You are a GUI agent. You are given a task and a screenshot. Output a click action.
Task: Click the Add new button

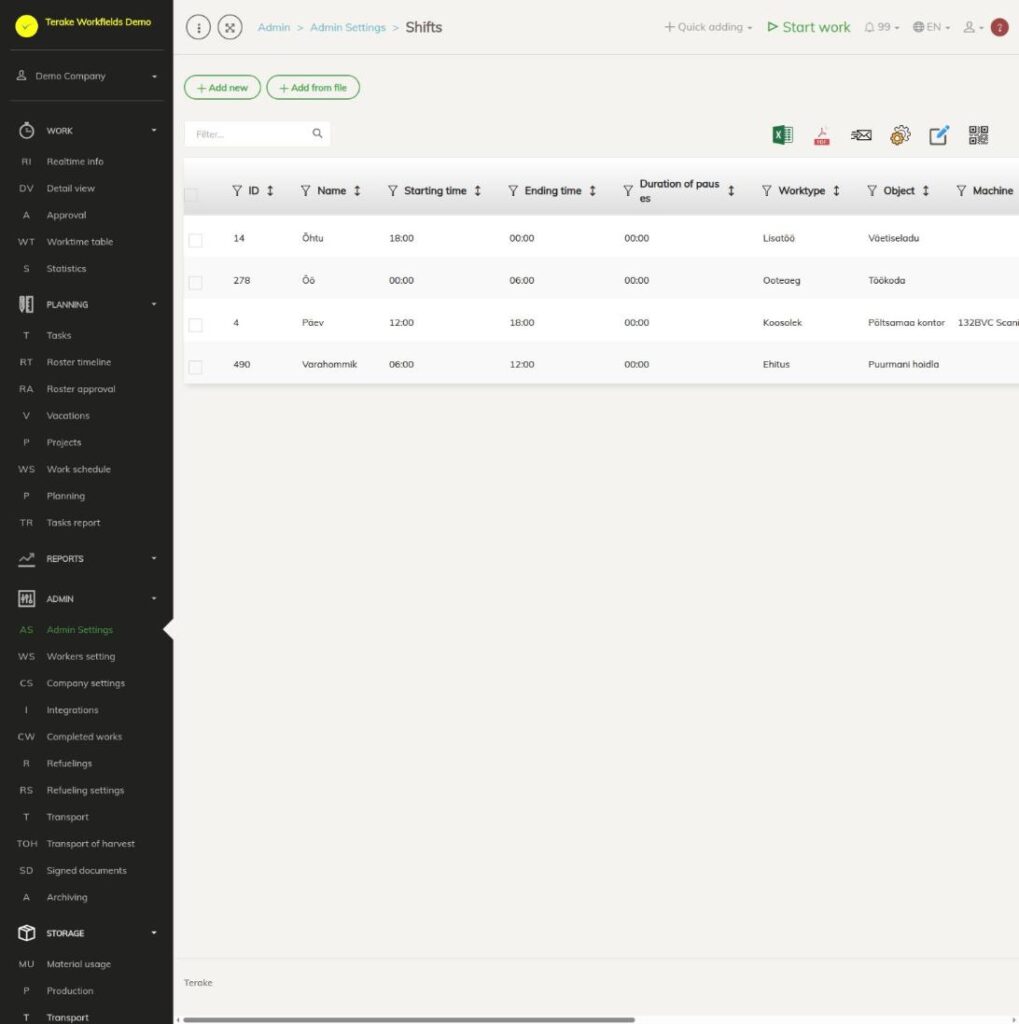click(222, 88)
